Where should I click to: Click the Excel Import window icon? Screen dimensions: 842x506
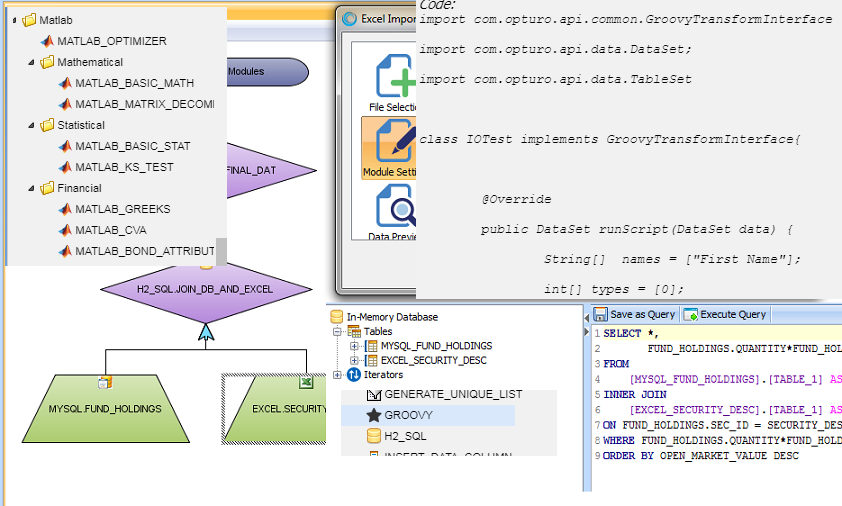(350, 19)
